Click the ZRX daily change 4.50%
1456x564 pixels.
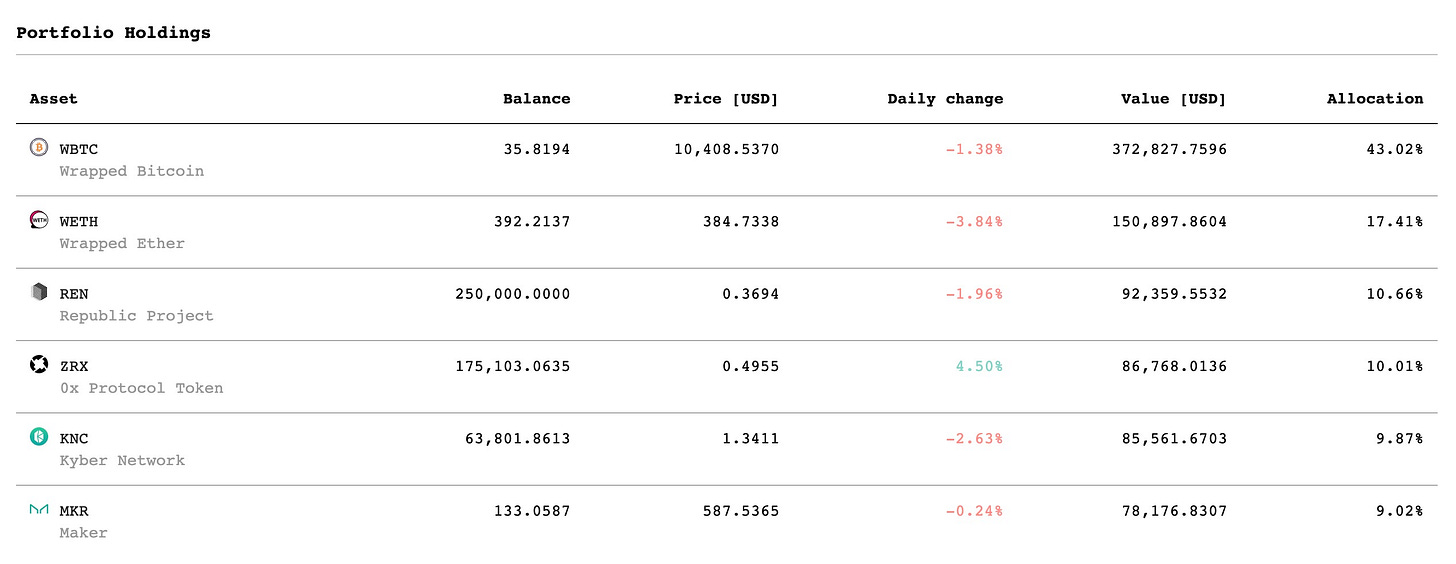pos(979,366)
